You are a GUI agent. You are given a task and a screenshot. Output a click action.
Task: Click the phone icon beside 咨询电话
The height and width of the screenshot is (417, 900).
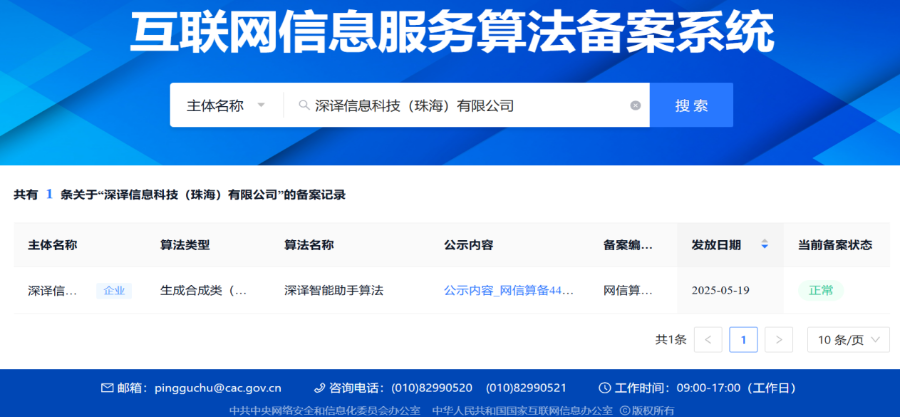(320, 388)
